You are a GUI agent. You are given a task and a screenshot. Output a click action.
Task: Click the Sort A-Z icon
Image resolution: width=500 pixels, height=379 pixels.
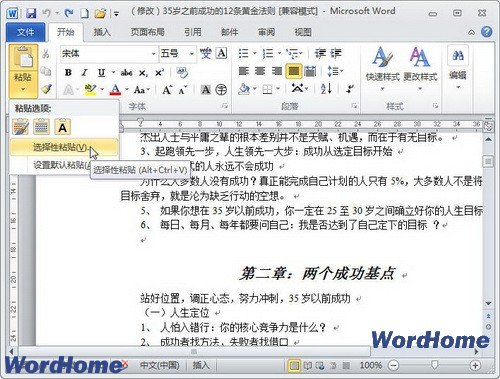[x=326, y=89]
